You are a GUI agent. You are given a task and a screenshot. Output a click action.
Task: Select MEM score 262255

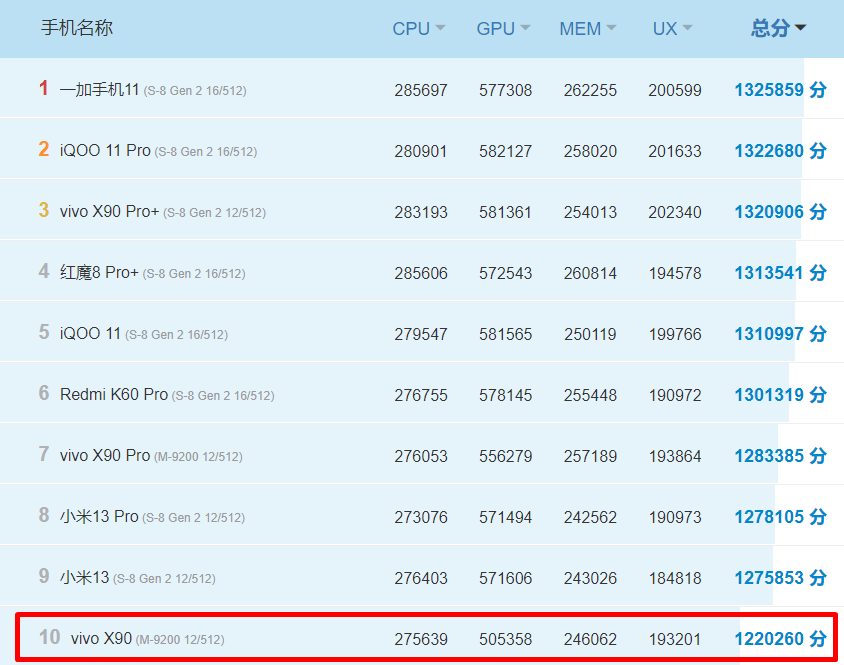[x=590, y=90]
